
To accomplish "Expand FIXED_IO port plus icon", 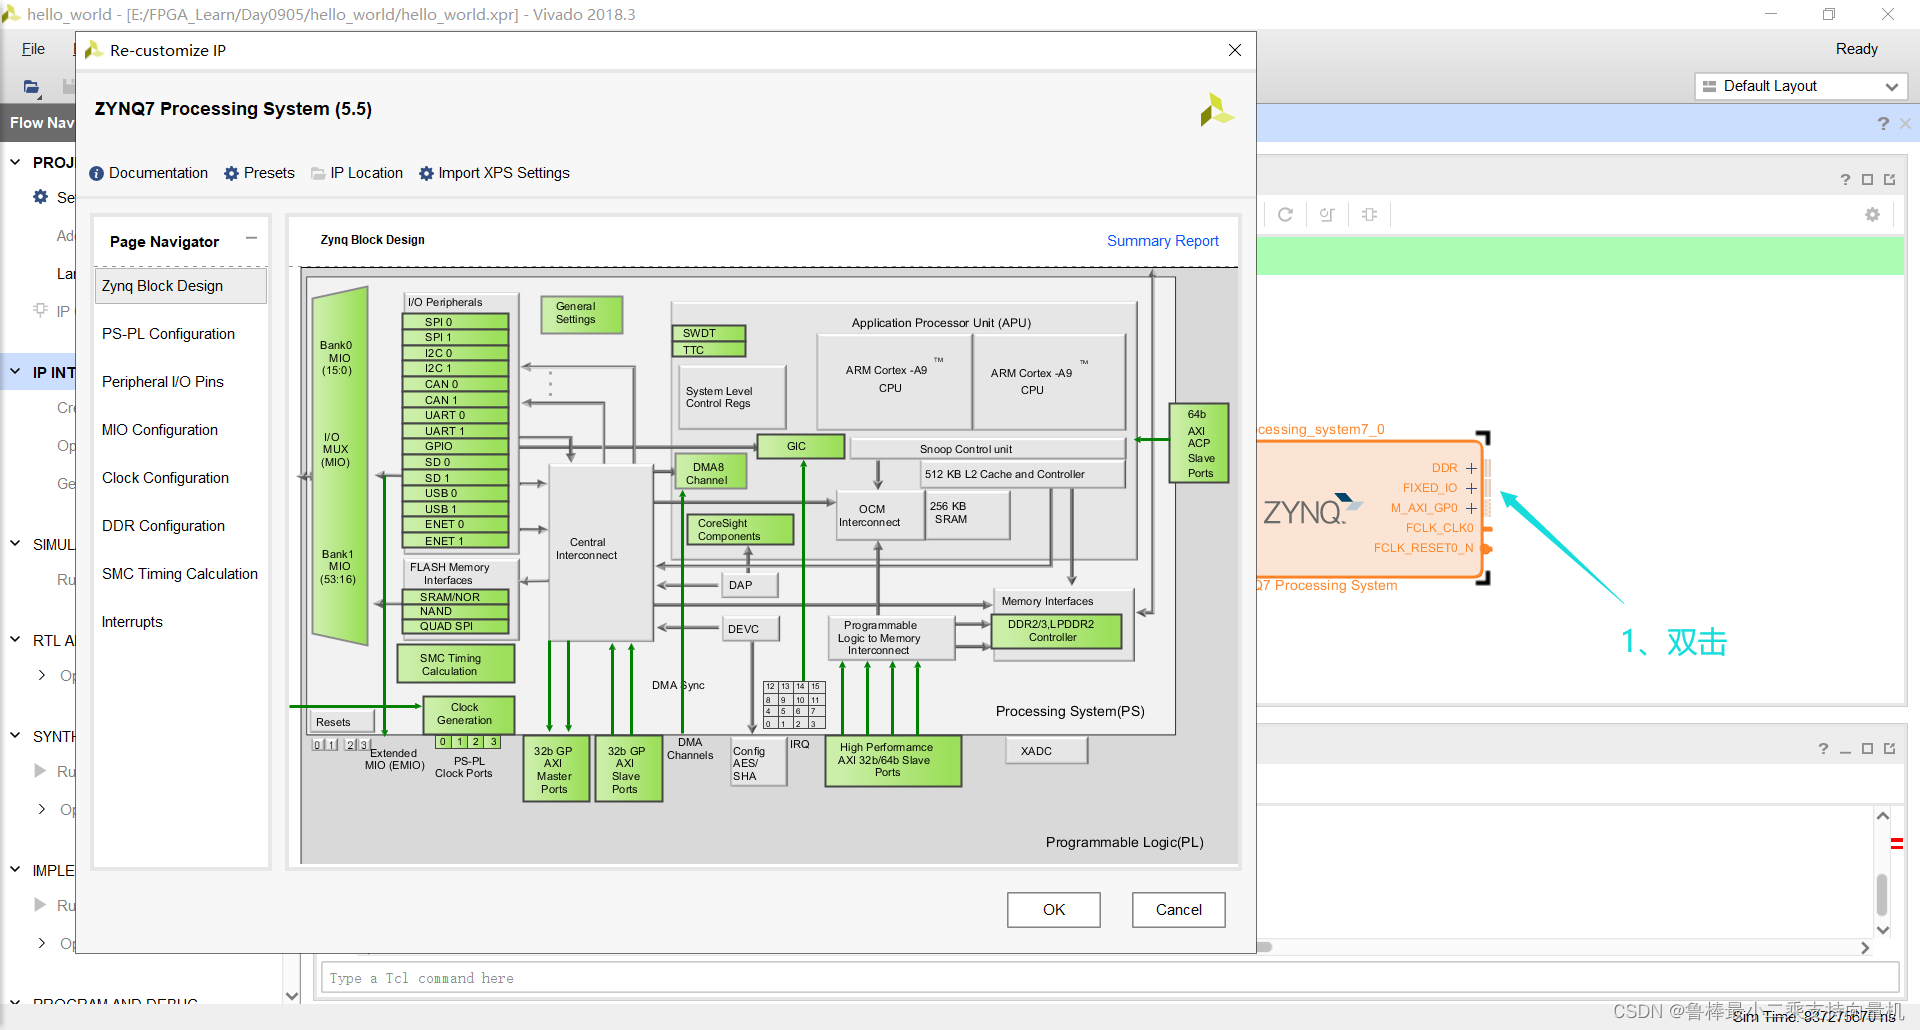I will tap(1471, 488).
